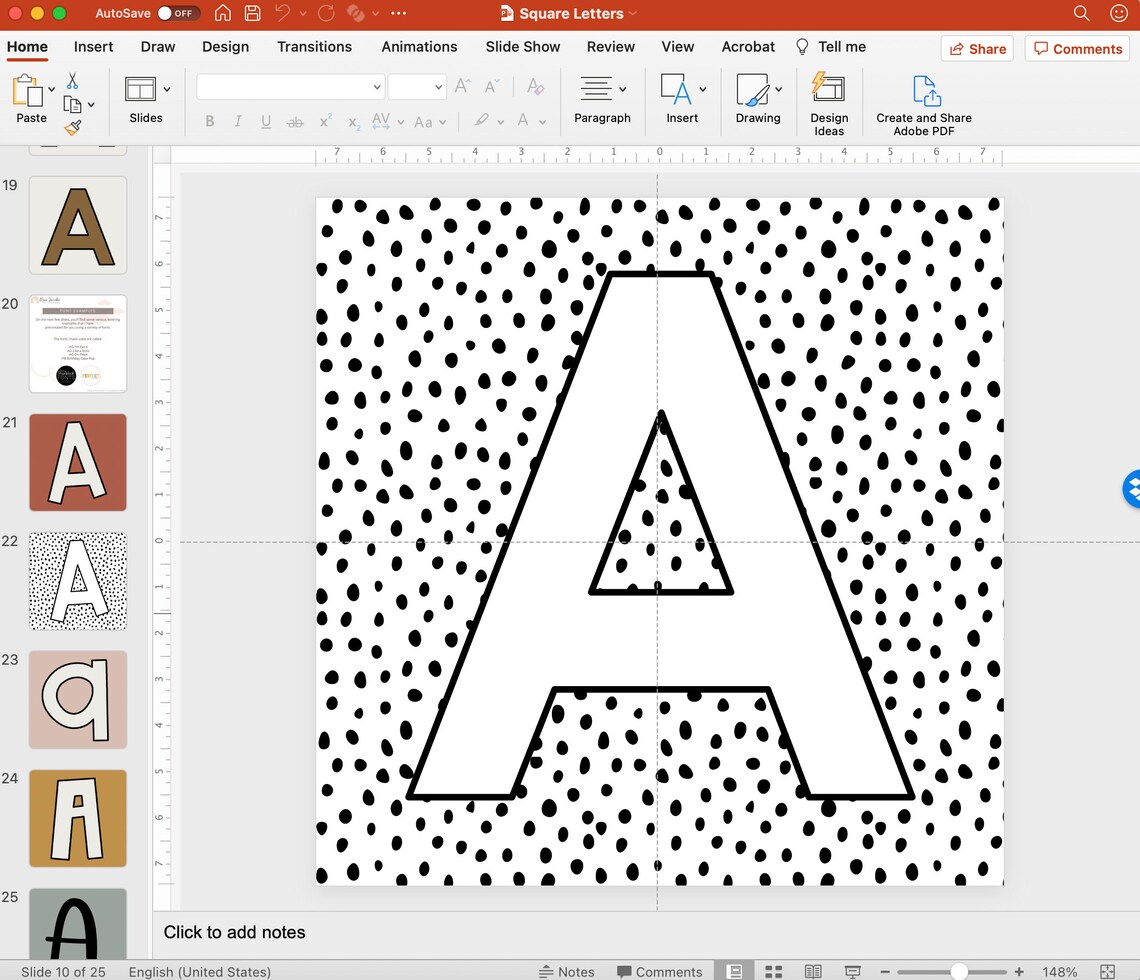Screen dimensions: 1140x980
Task: Select slide 23 thumbnail with letter q
Action: pos(78,699)
